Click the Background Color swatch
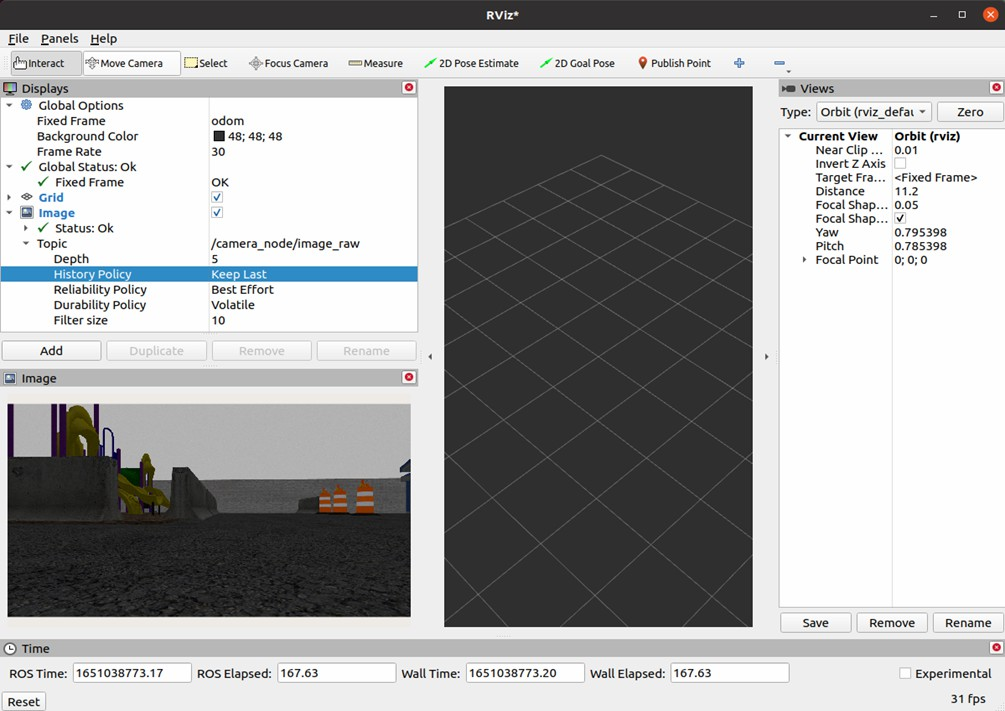 (219, 136)
